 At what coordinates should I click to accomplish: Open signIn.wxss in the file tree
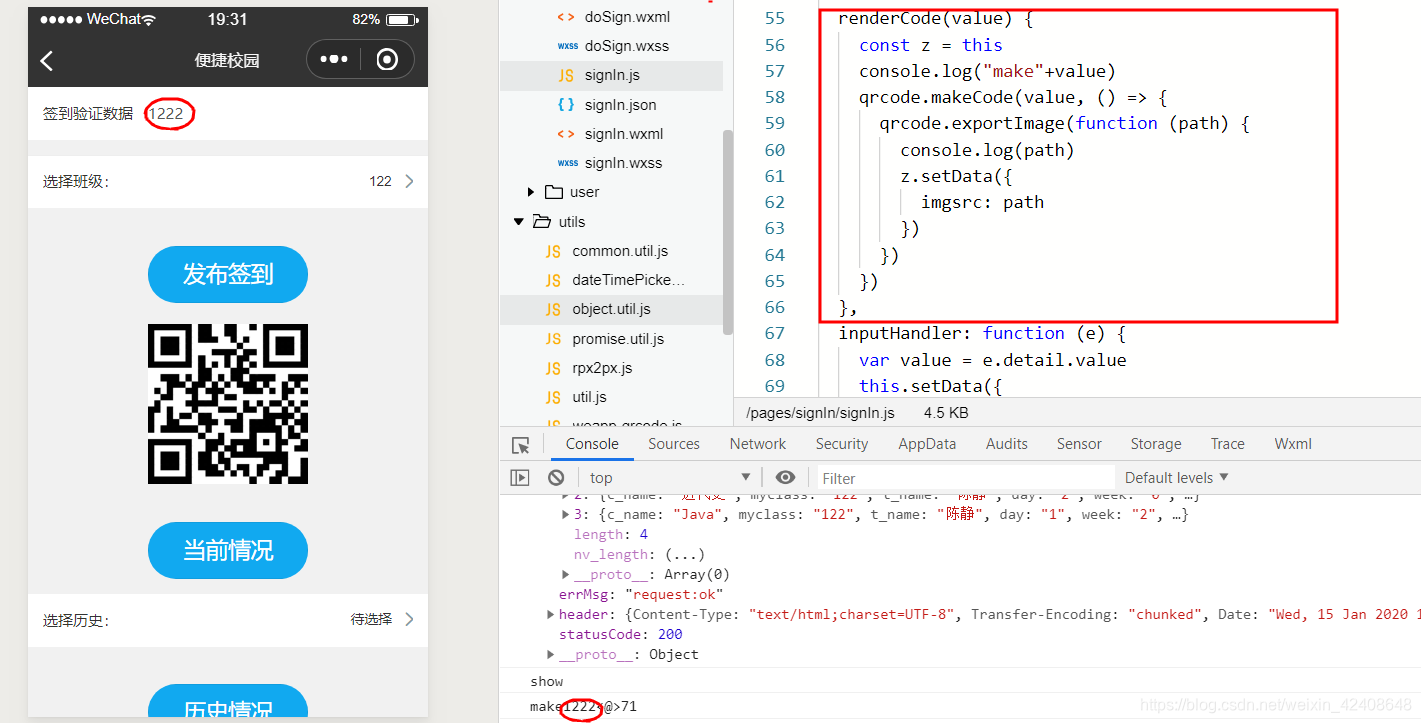click(x=611, y=163)
